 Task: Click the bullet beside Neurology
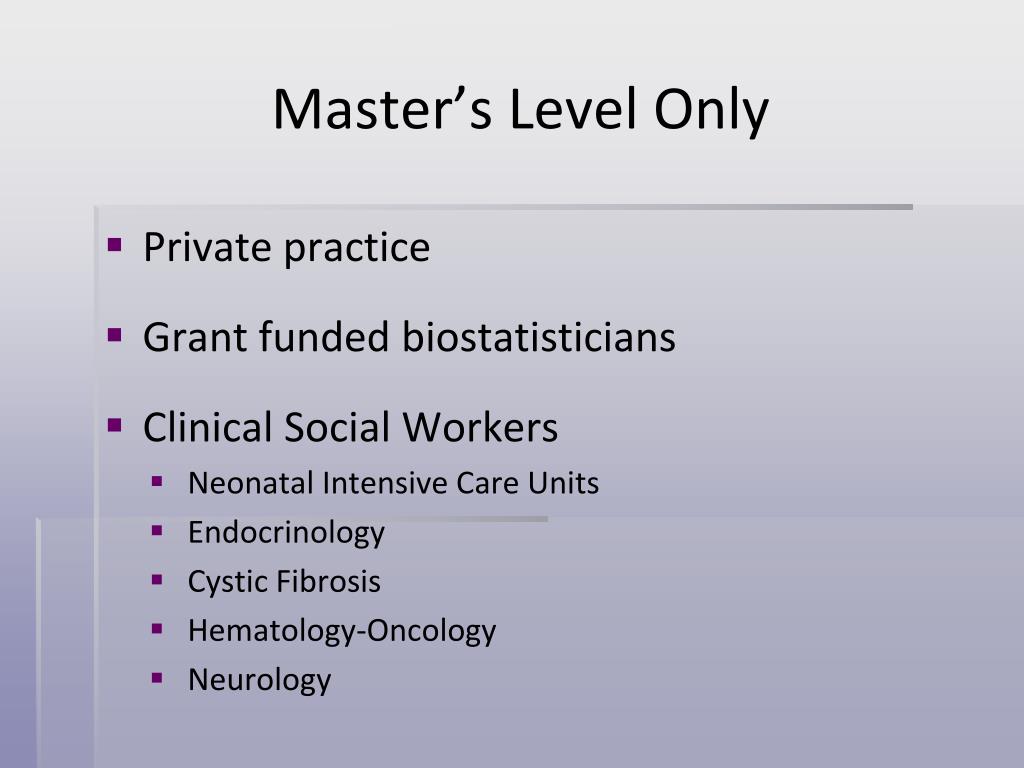pos(157,678)
